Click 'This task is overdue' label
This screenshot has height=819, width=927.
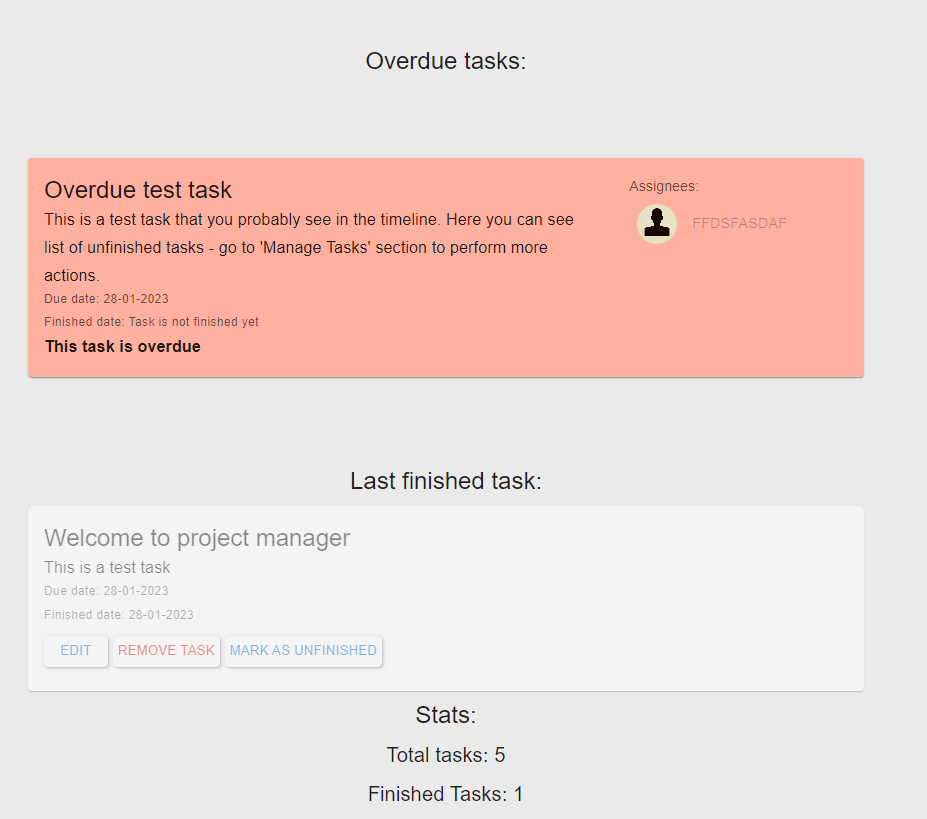point(123,347)
